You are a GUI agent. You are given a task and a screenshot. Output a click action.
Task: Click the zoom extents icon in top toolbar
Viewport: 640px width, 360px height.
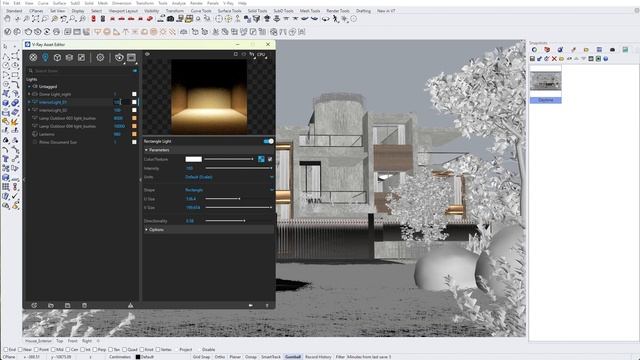[36, 19]
